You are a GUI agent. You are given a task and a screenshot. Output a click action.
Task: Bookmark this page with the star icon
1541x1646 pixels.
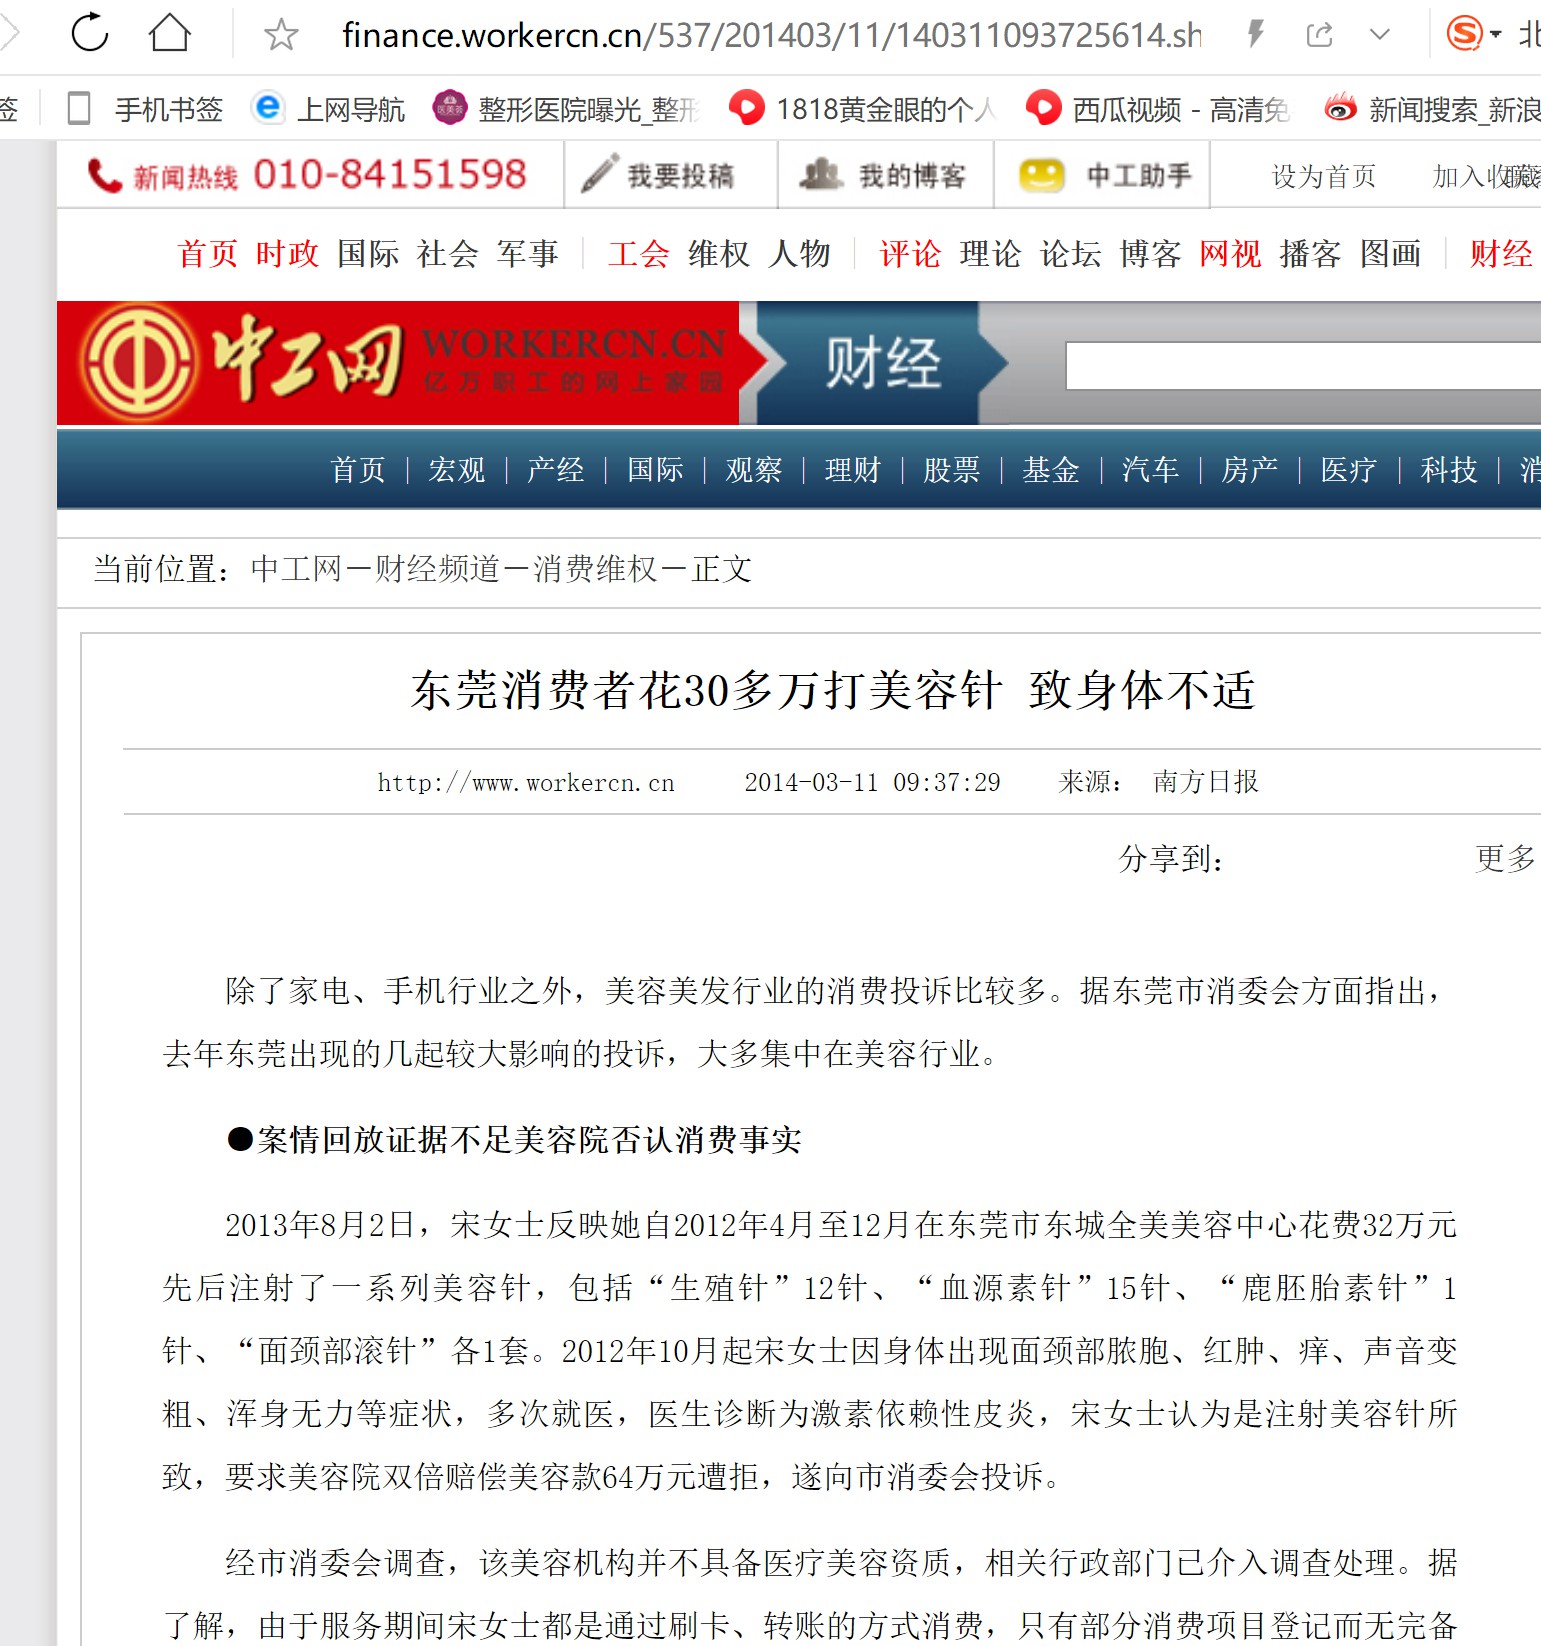281,35
